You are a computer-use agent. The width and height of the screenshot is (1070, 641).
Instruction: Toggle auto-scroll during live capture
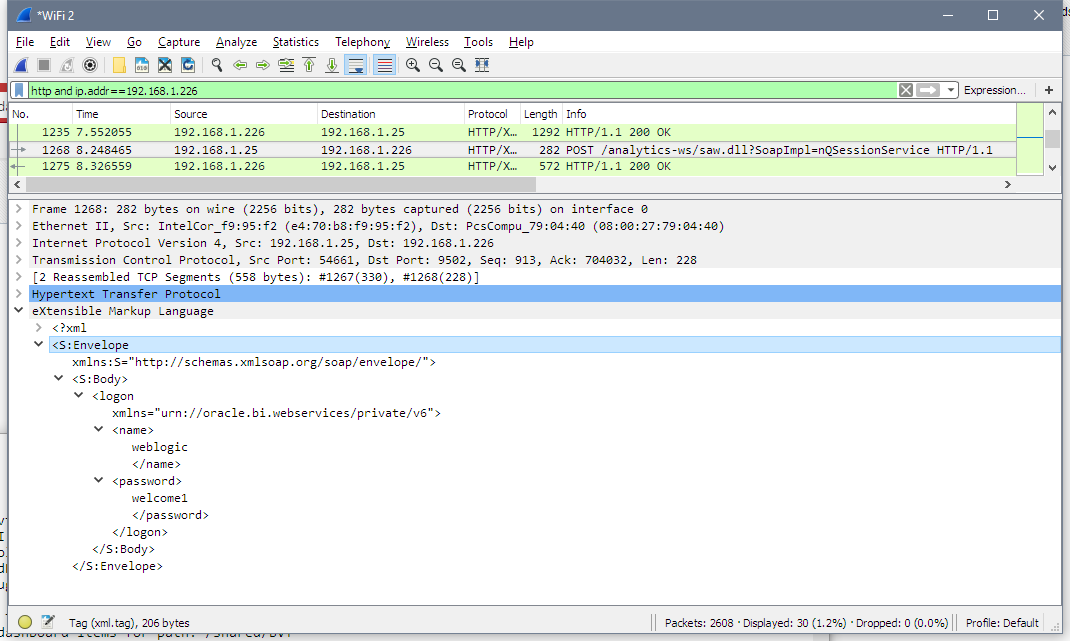(x=356, y=66)
